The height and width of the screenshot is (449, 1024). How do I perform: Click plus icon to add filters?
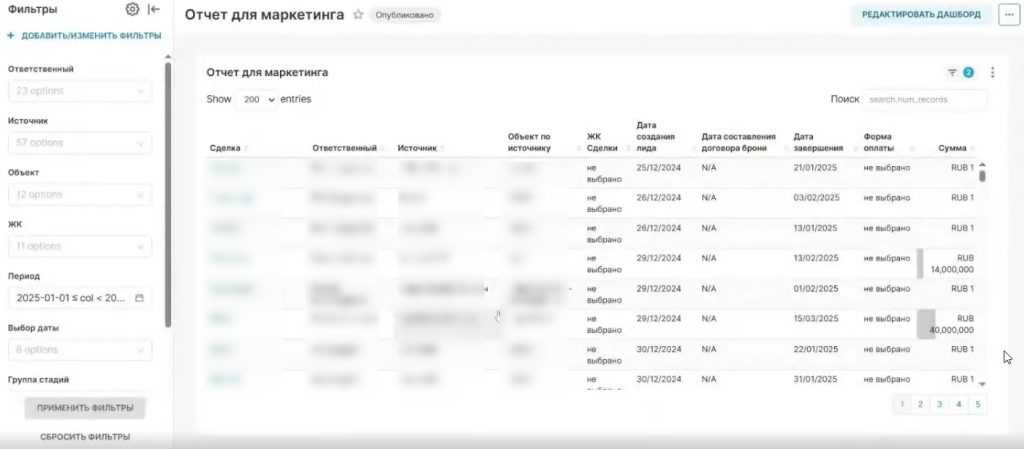[11, 36]
